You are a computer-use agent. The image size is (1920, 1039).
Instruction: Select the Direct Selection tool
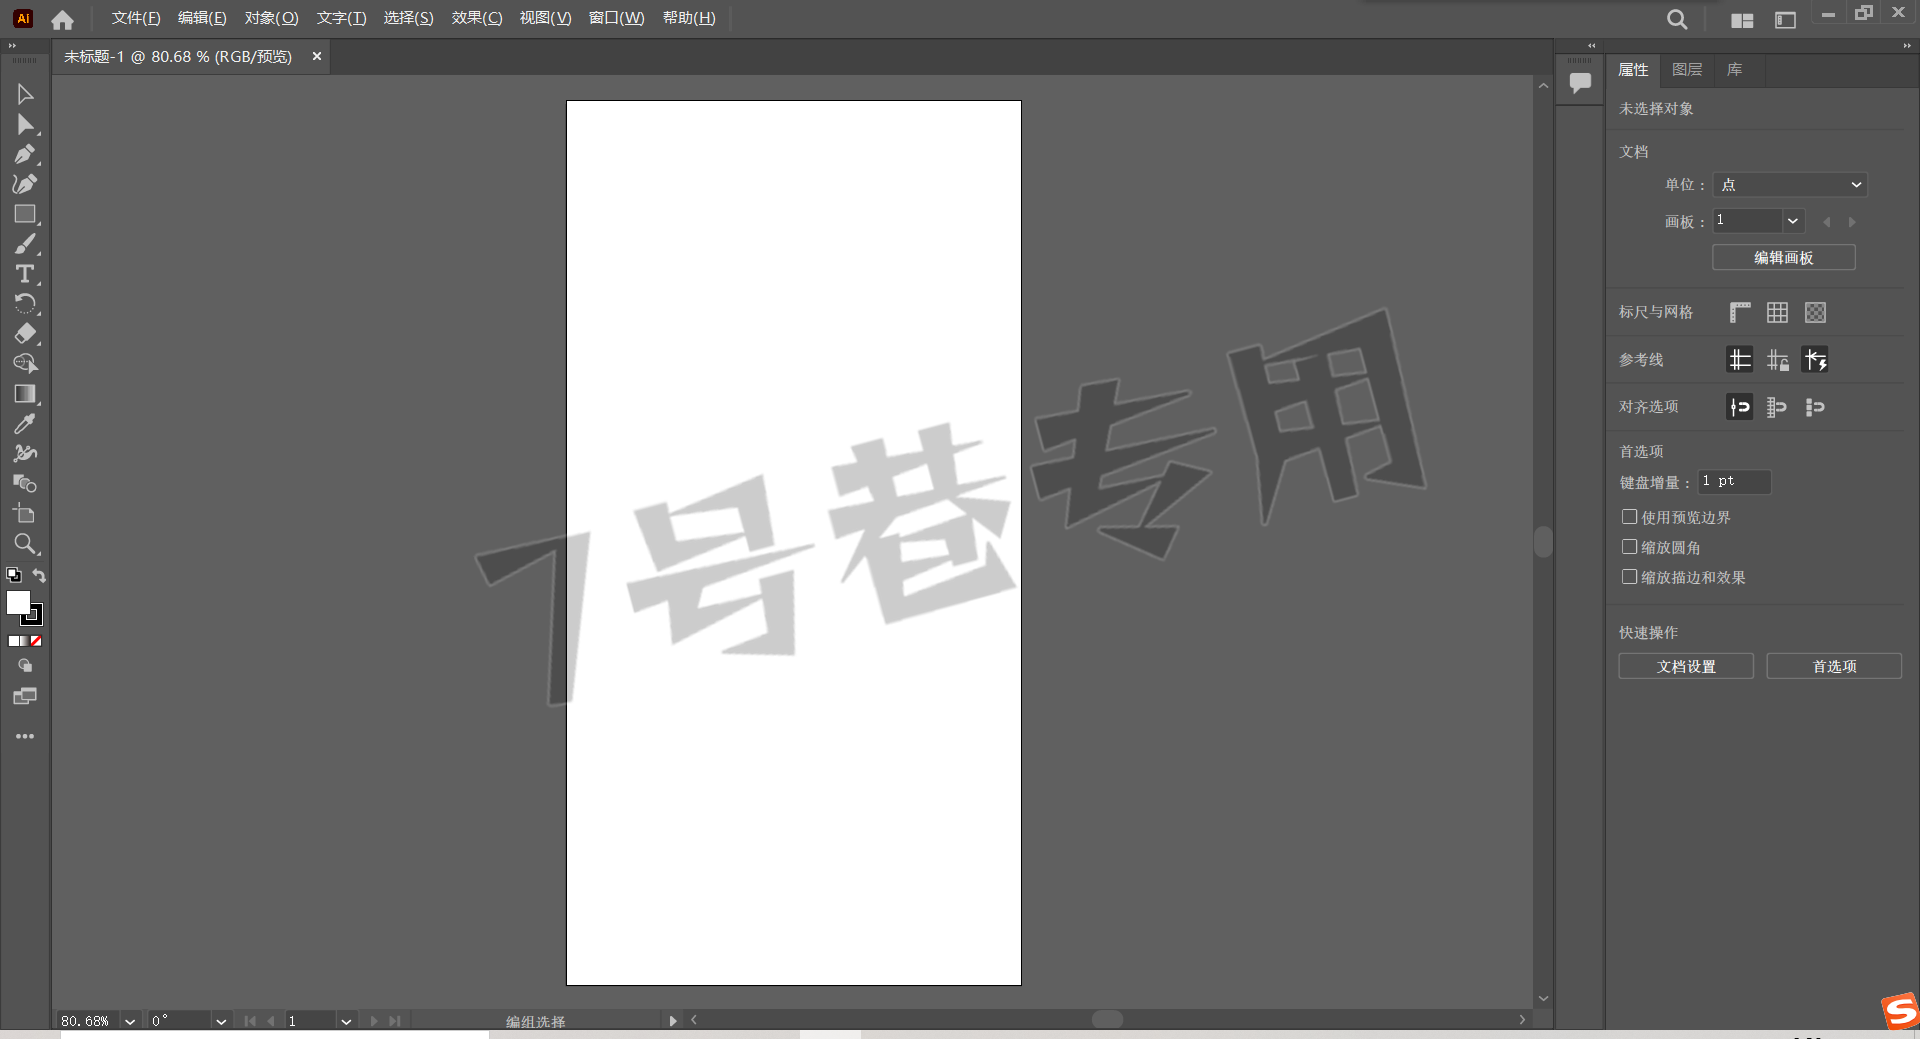(x=25, y=124)
